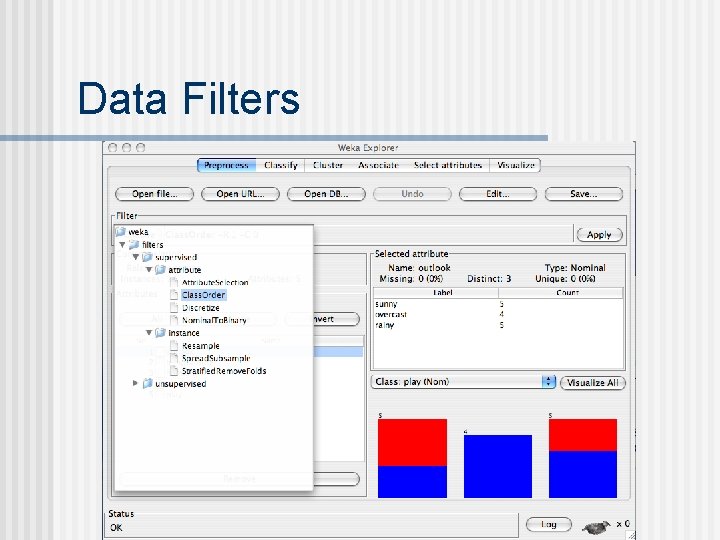The width and height of the screenshot is (720, 540).
Task: Select the StratifiedRemoveFolds filter
Action: (224, 371)
